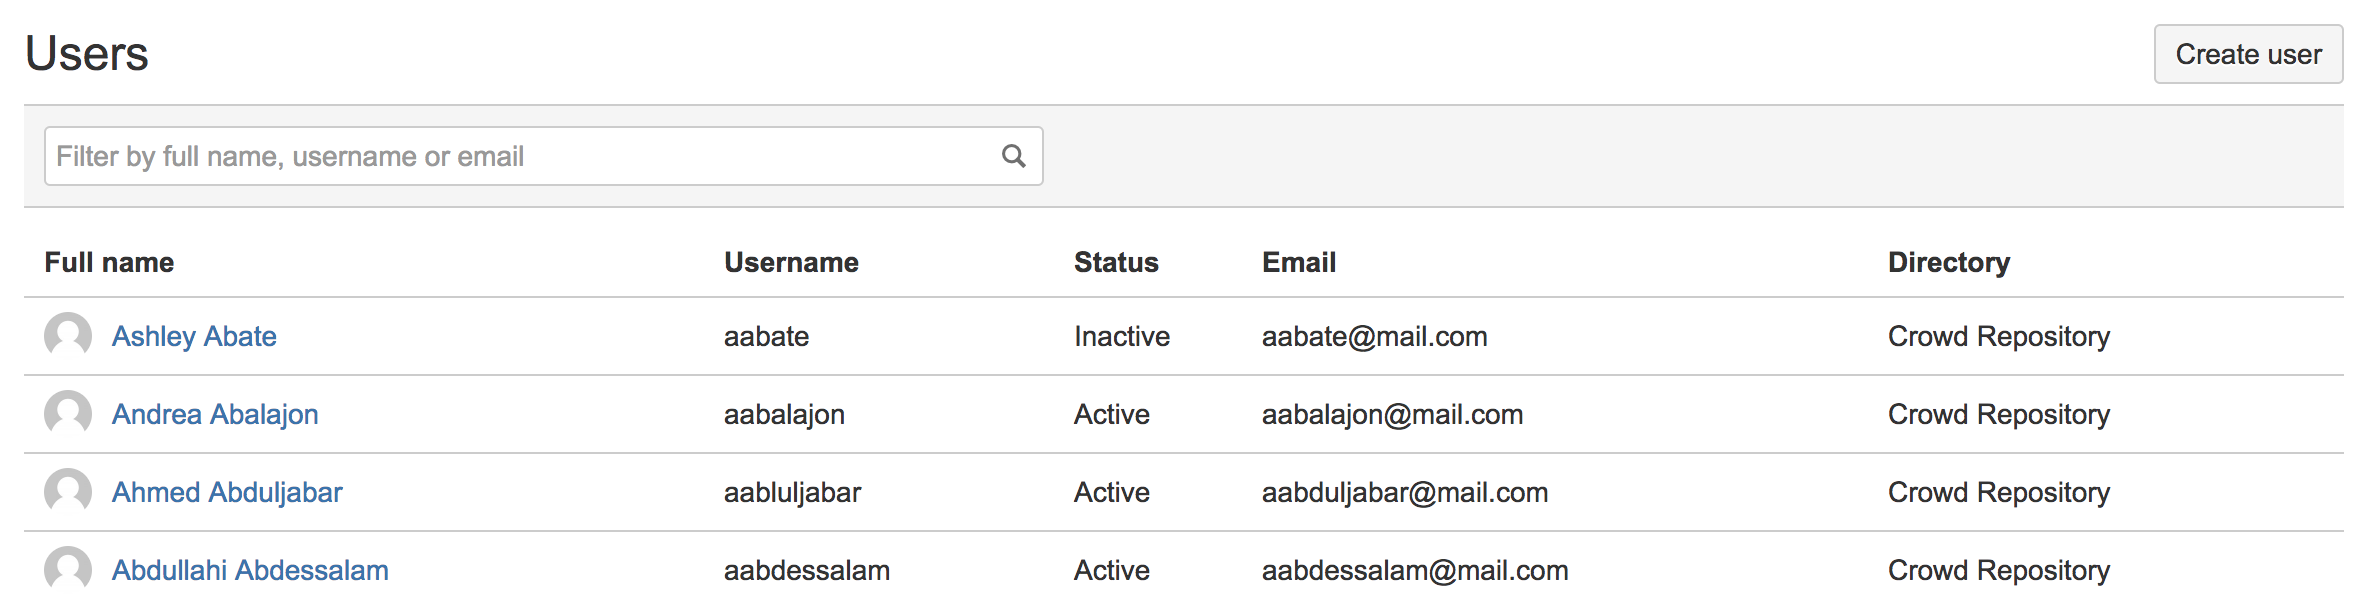
Task: Select the aabate@mail.com email cell
Action: 1374,336
